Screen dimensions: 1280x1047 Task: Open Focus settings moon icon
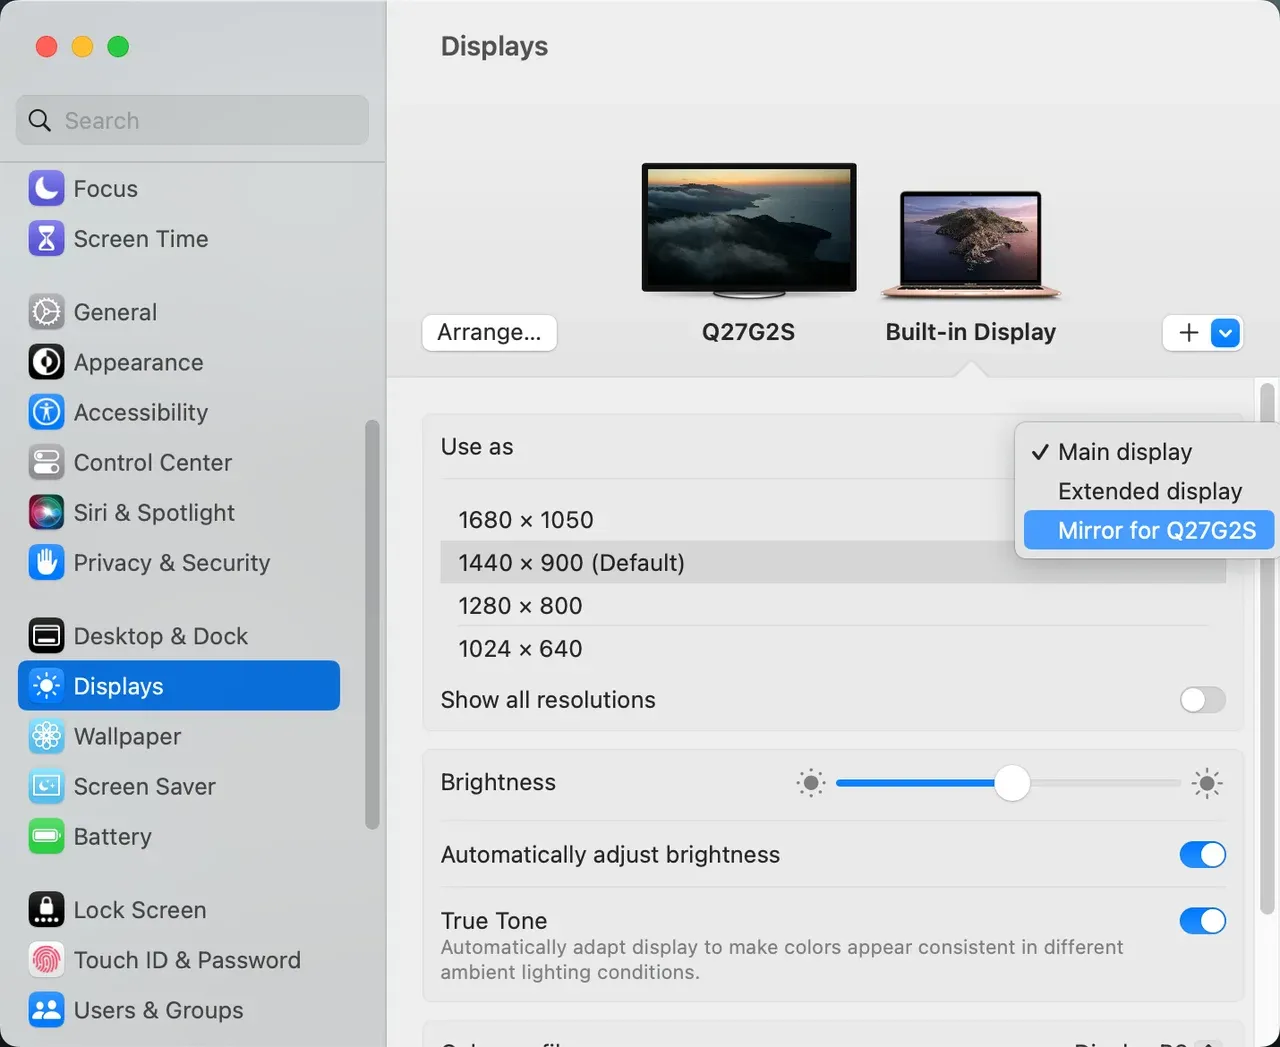(46, 188)
